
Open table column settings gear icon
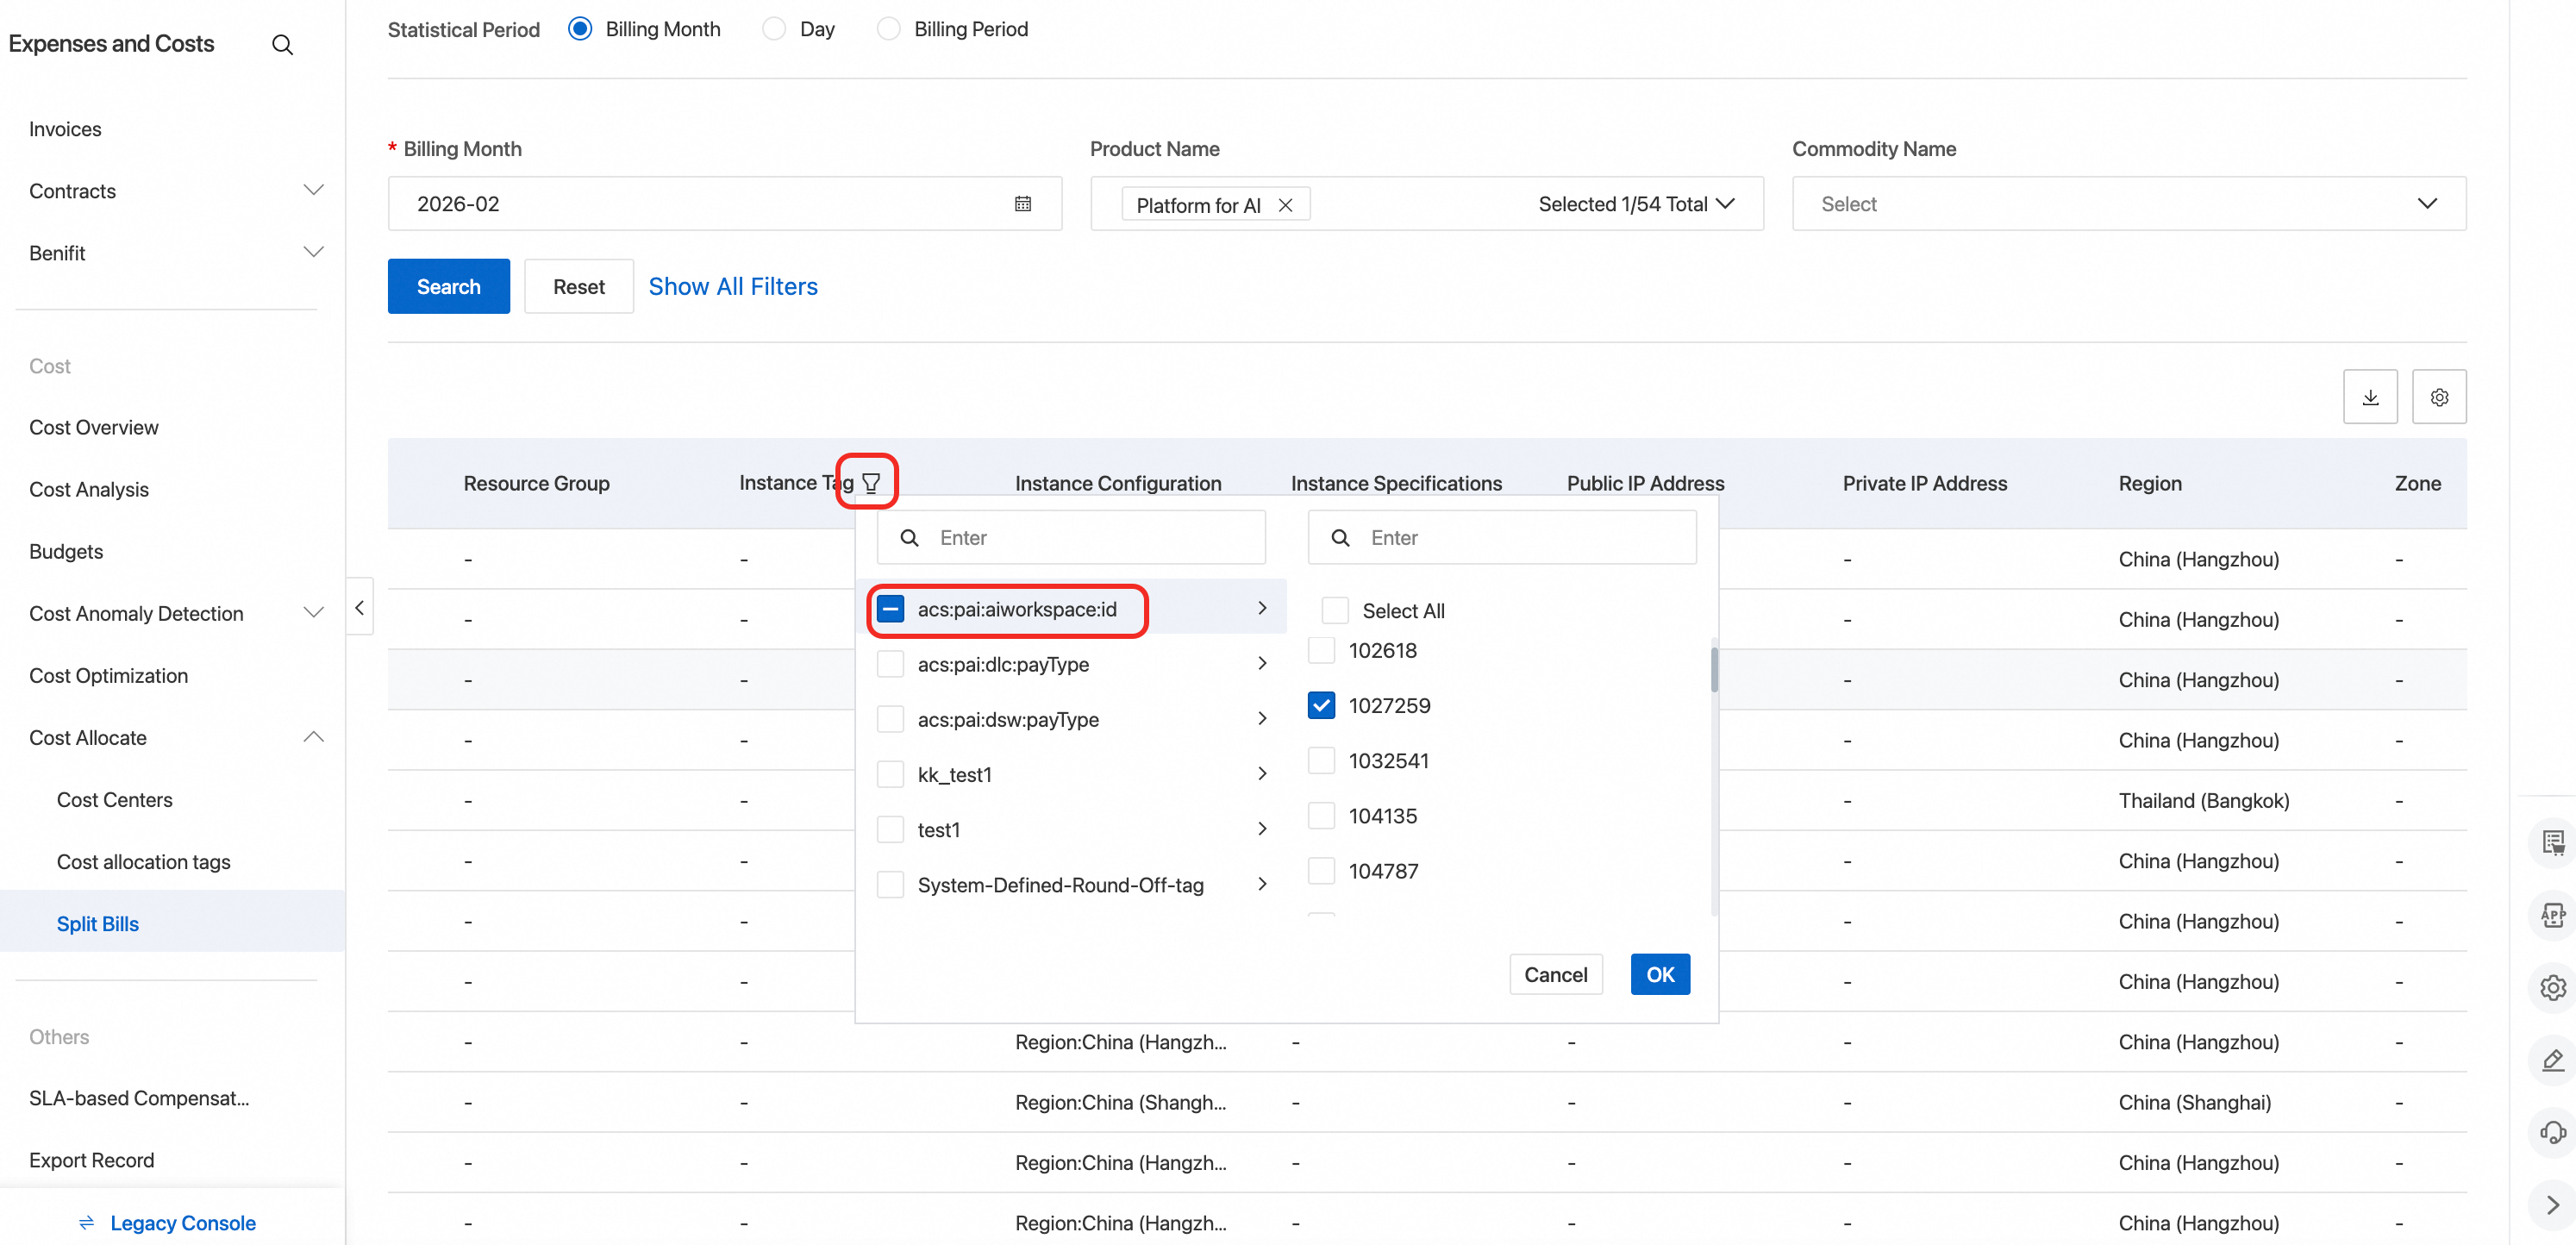(x=2438, y=397)
